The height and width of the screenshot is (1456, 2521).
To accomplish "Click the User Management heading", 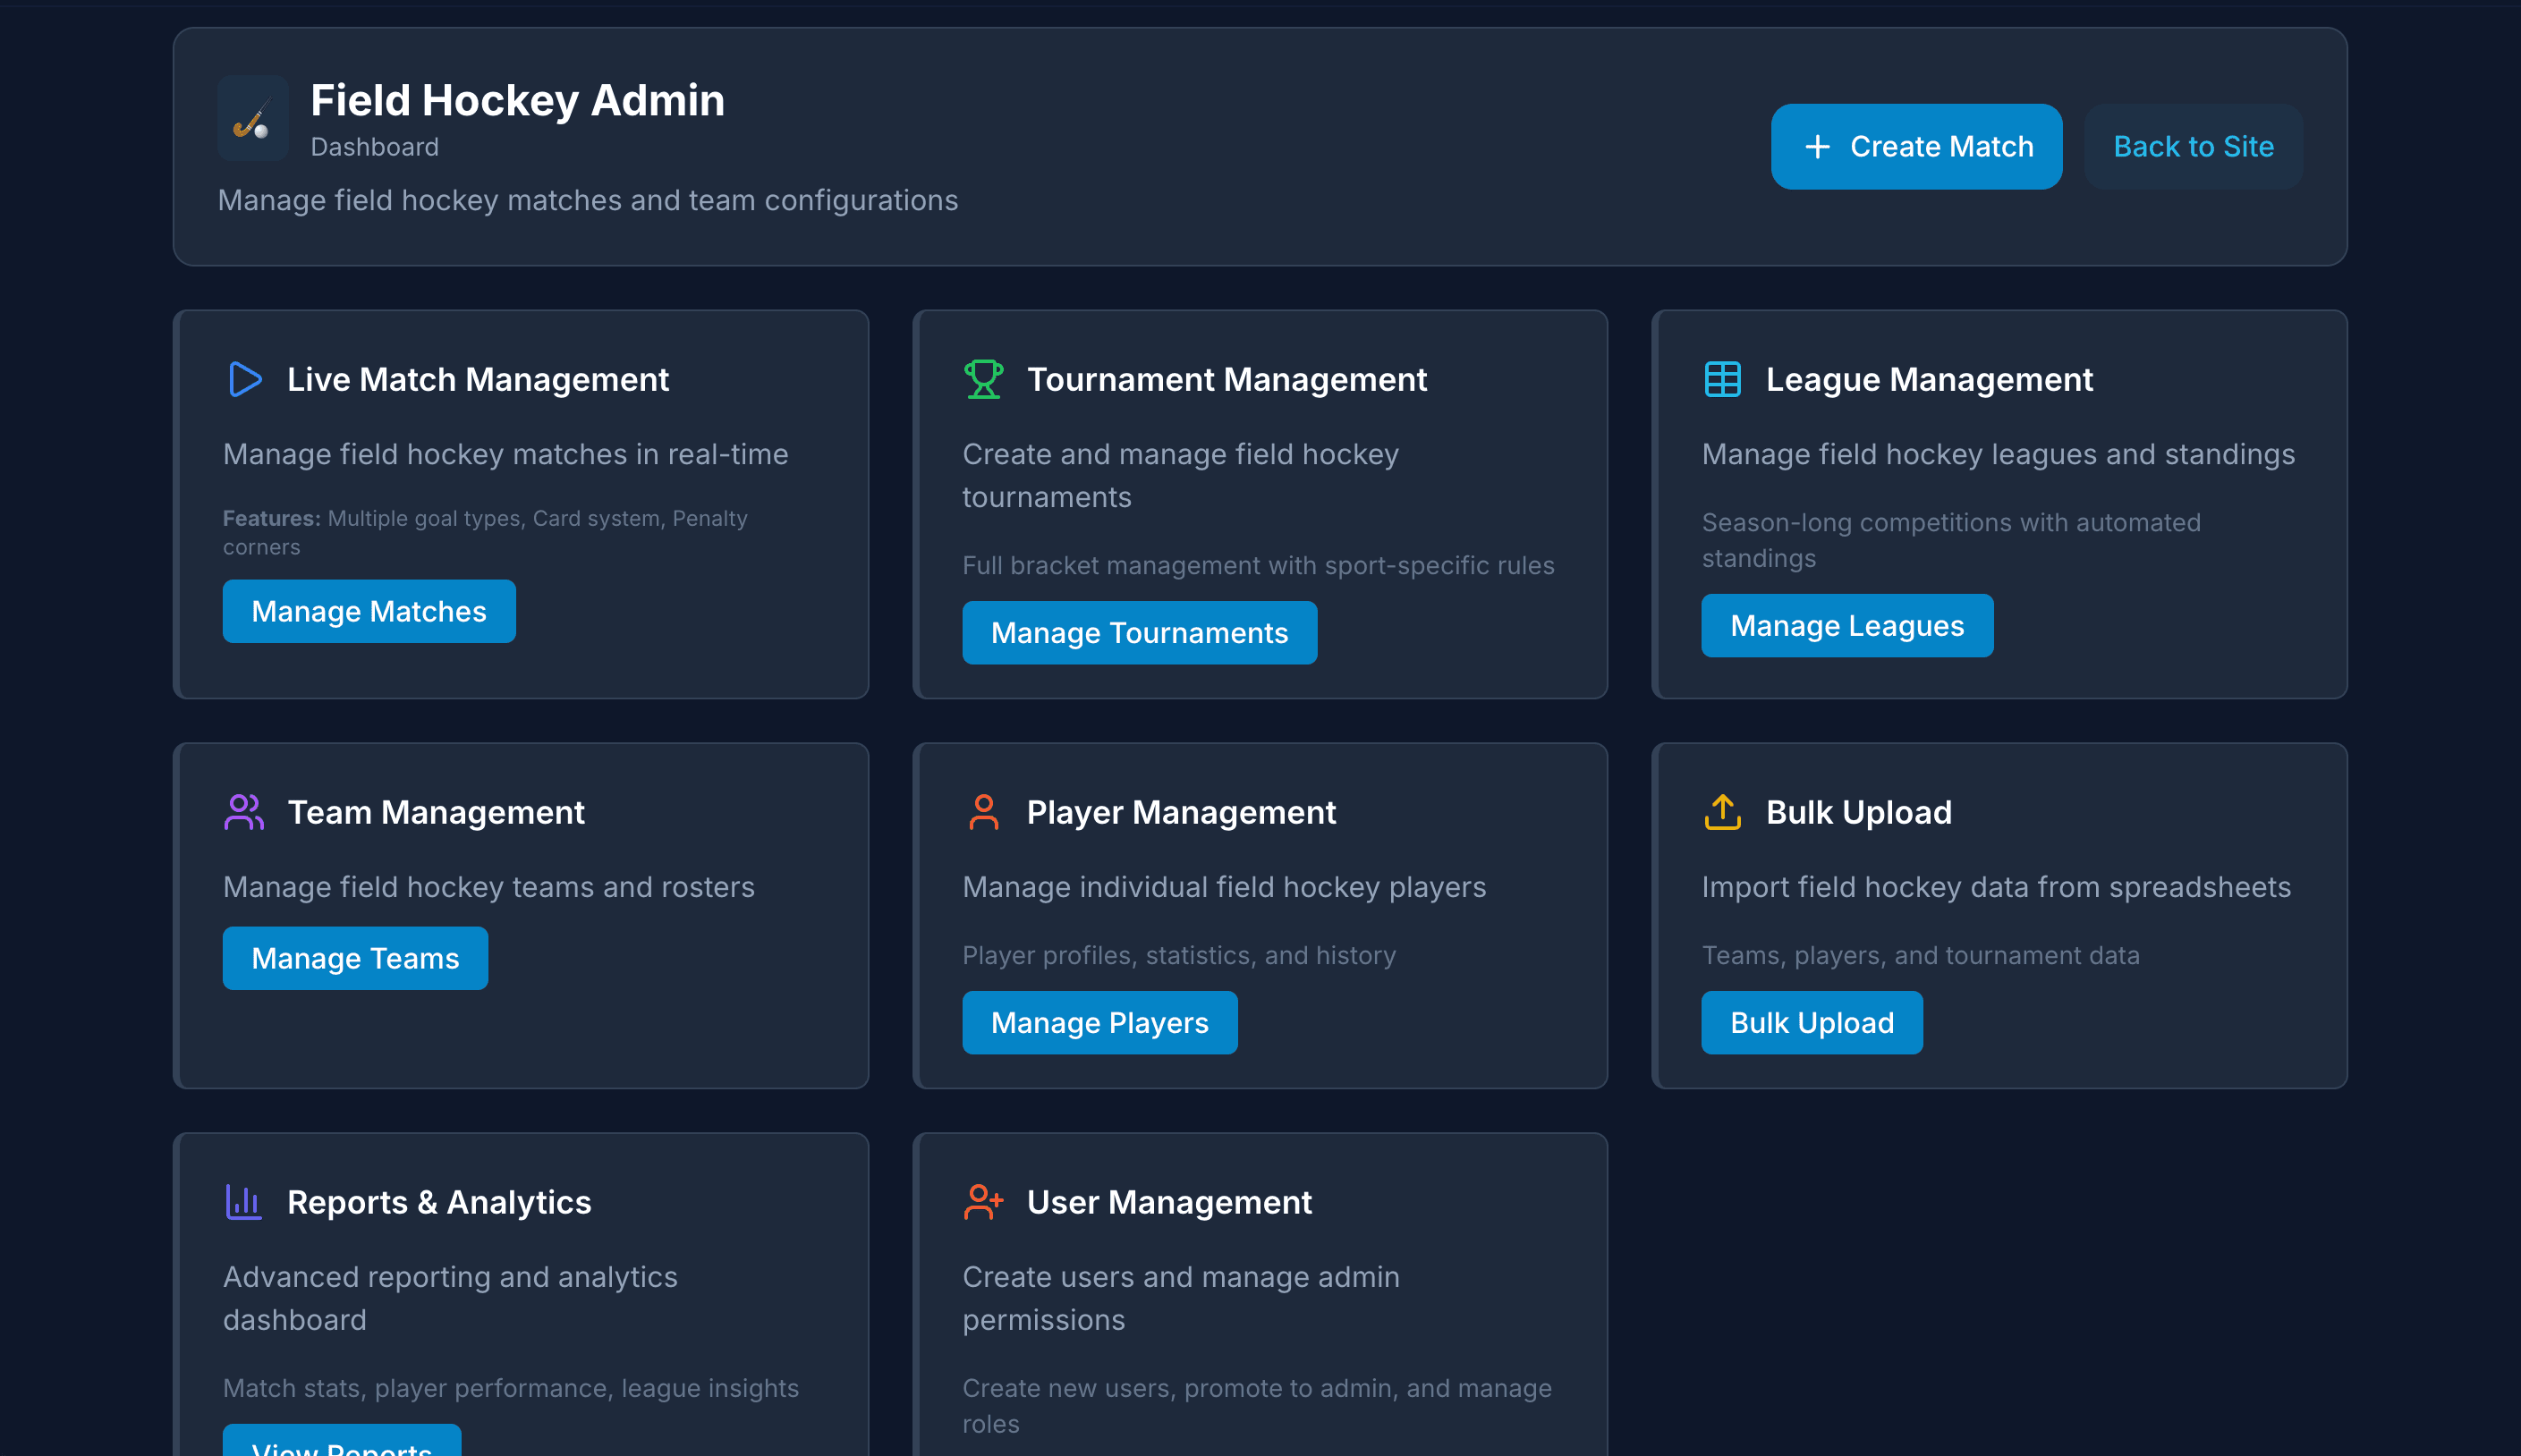I will tap(1169, 1202).
